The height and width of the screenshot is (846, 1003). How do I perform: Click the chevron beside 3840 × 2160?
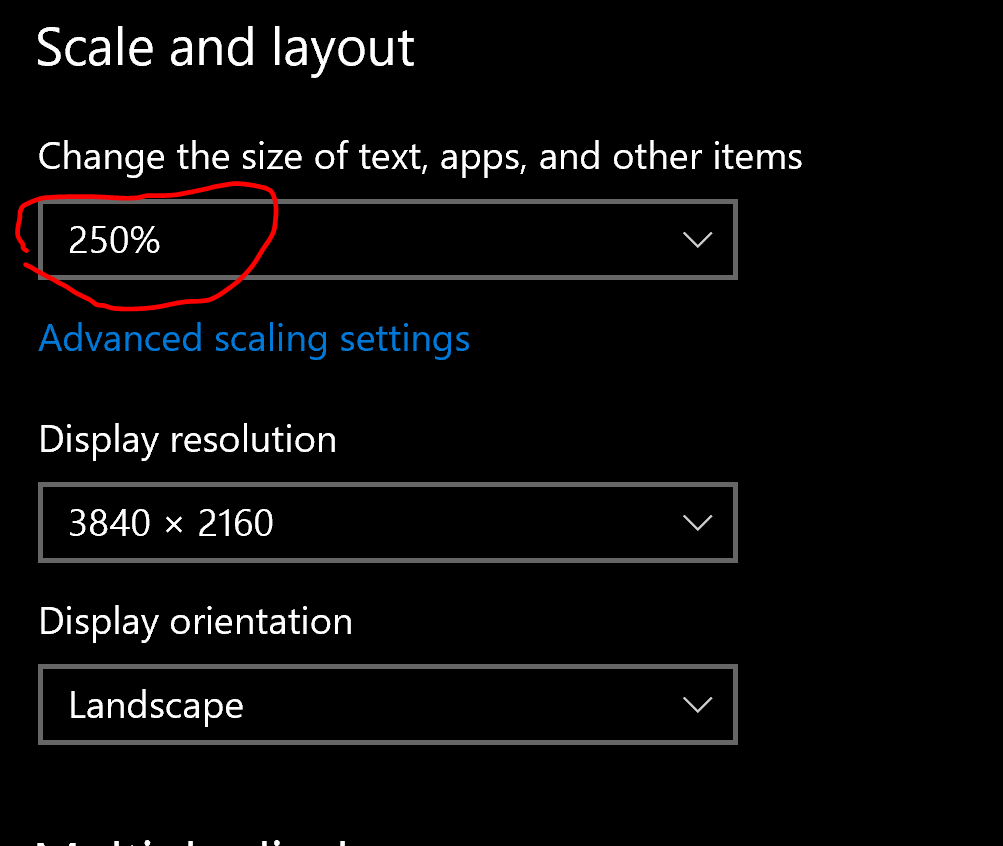[696, 522]
